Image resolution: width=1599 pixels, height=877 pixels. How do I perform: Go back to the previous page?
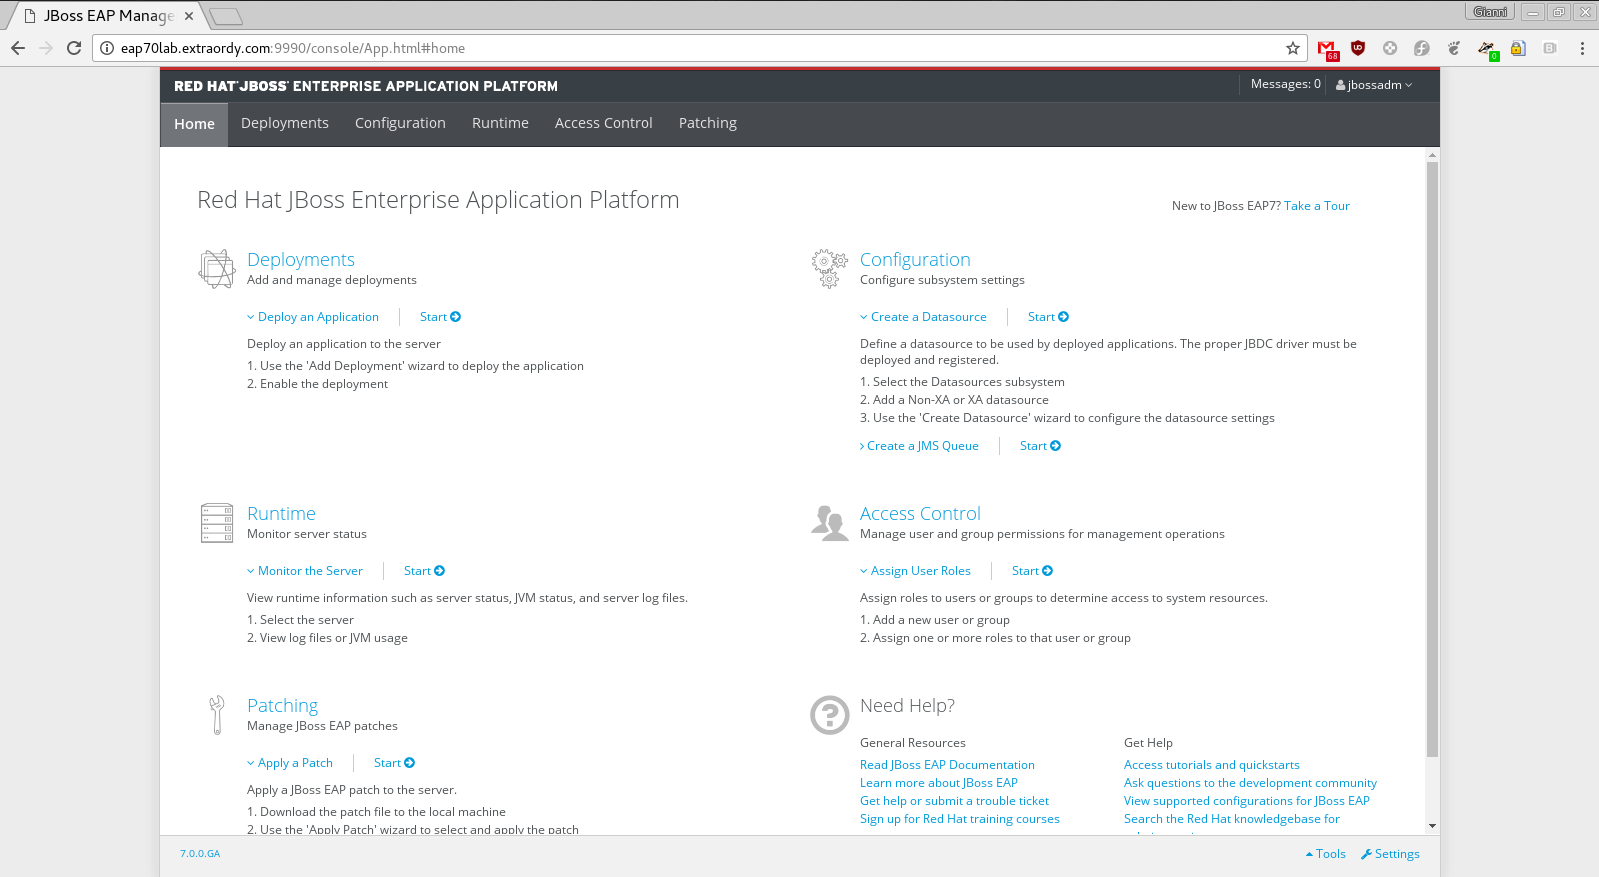[x=18, y=48]
